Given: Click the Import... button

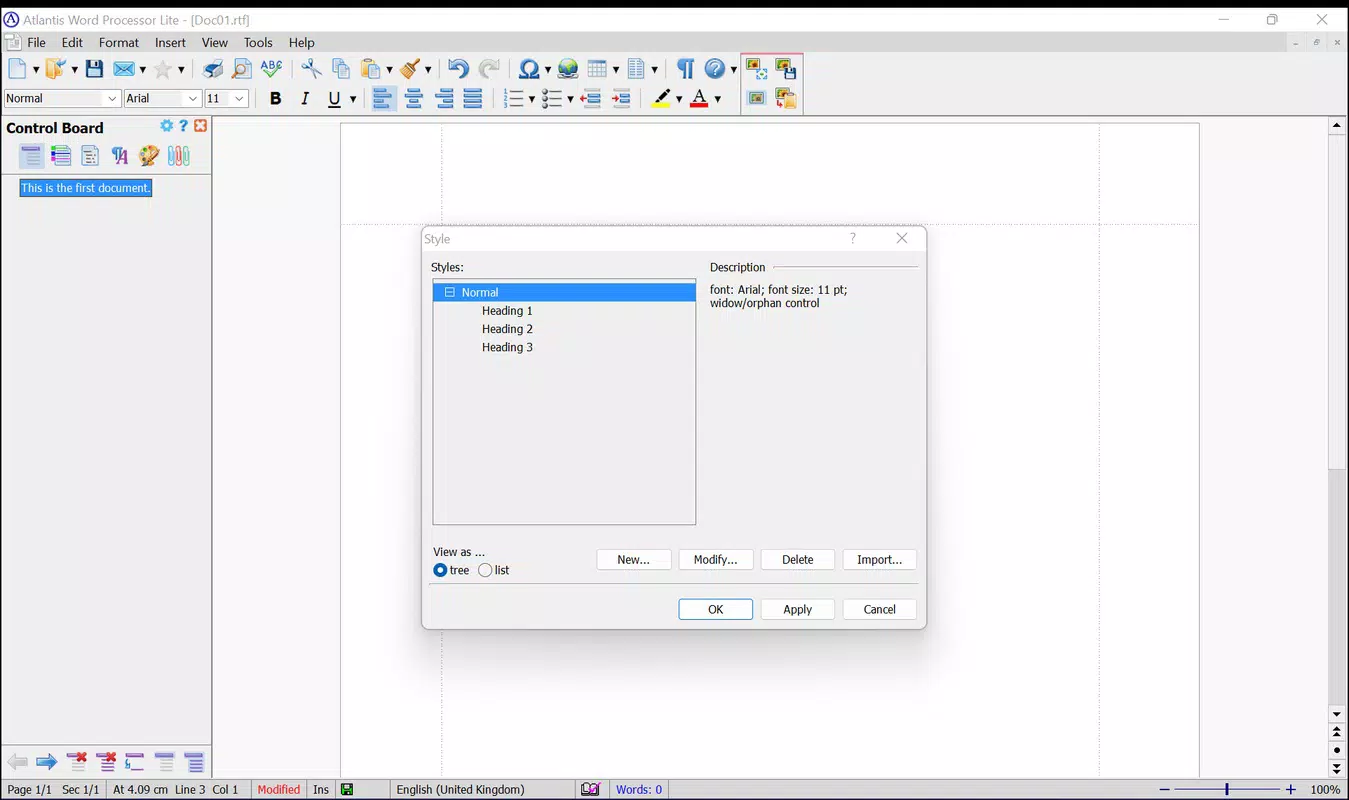Looking at the screenshot, I should click(x=880, y=559).
